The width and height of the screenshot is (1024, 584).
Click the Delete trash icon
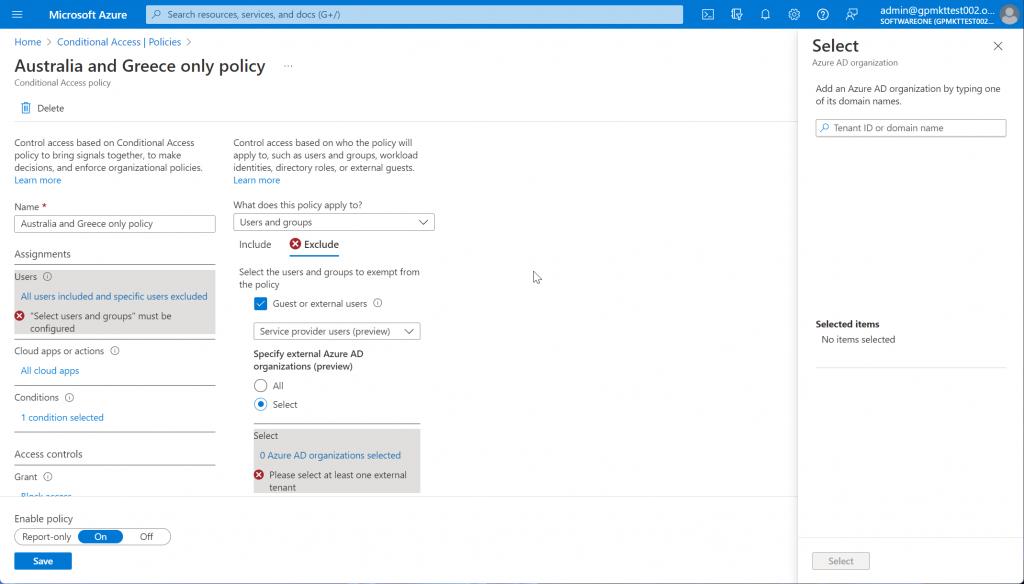[x=25, y=108]
